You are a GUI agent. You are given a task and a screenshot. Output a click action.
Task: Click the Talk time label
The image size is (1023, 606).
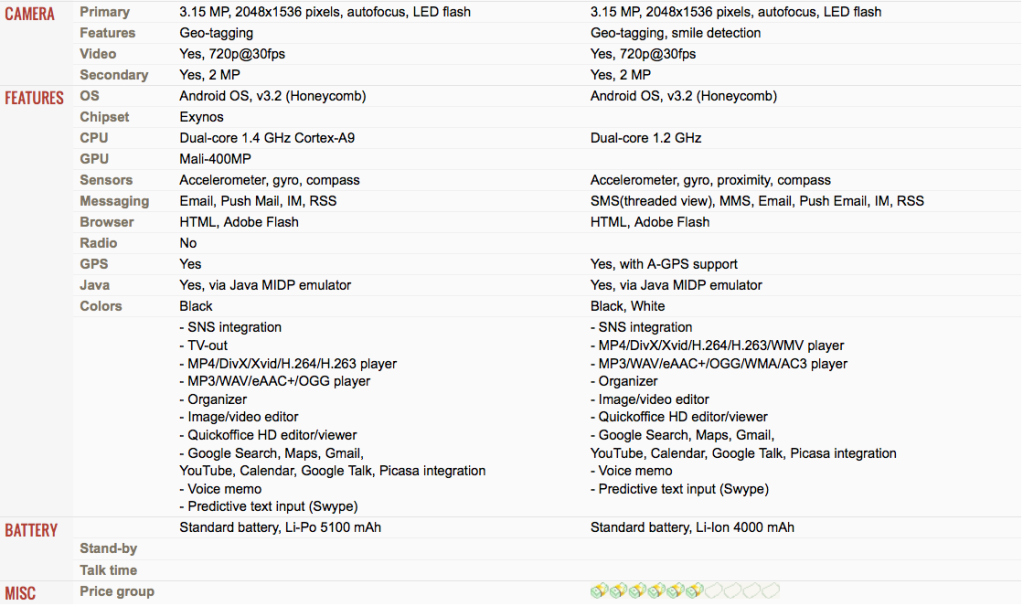pyautogui.click(x=108, y=570)
